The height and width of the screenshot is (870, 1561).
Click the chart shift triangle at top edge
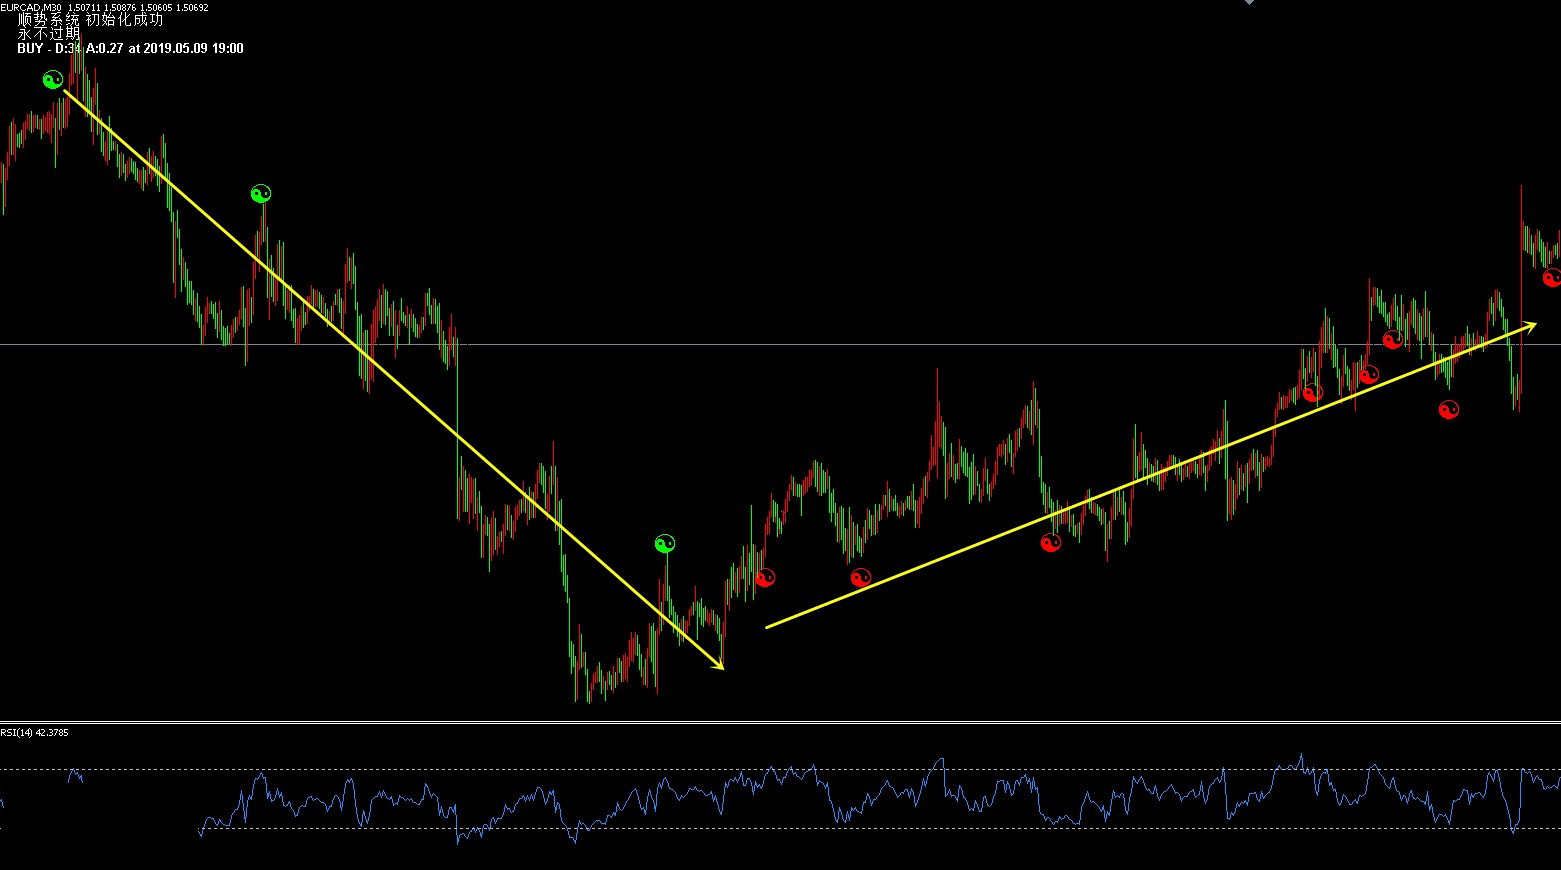1248,3
